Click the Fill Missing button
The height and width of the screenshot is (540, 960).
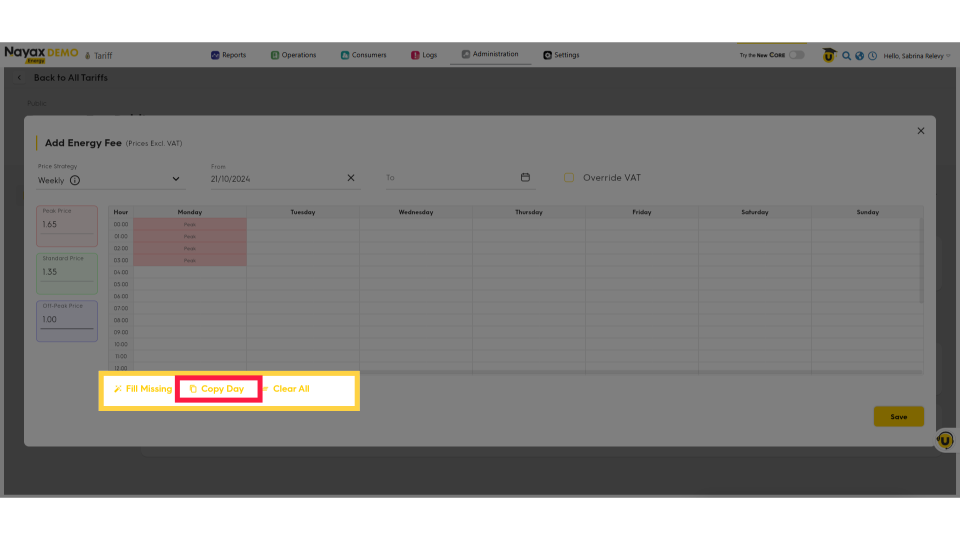(143, 389)
